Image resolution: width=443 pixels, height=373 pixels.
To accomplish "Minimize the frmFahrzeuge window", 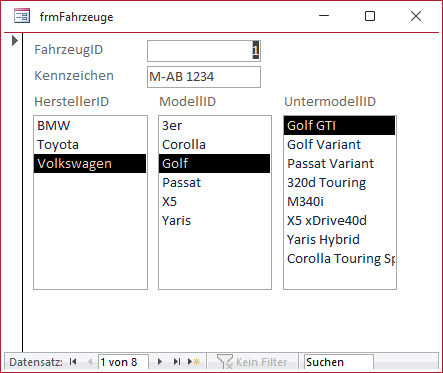I will 324,16.
